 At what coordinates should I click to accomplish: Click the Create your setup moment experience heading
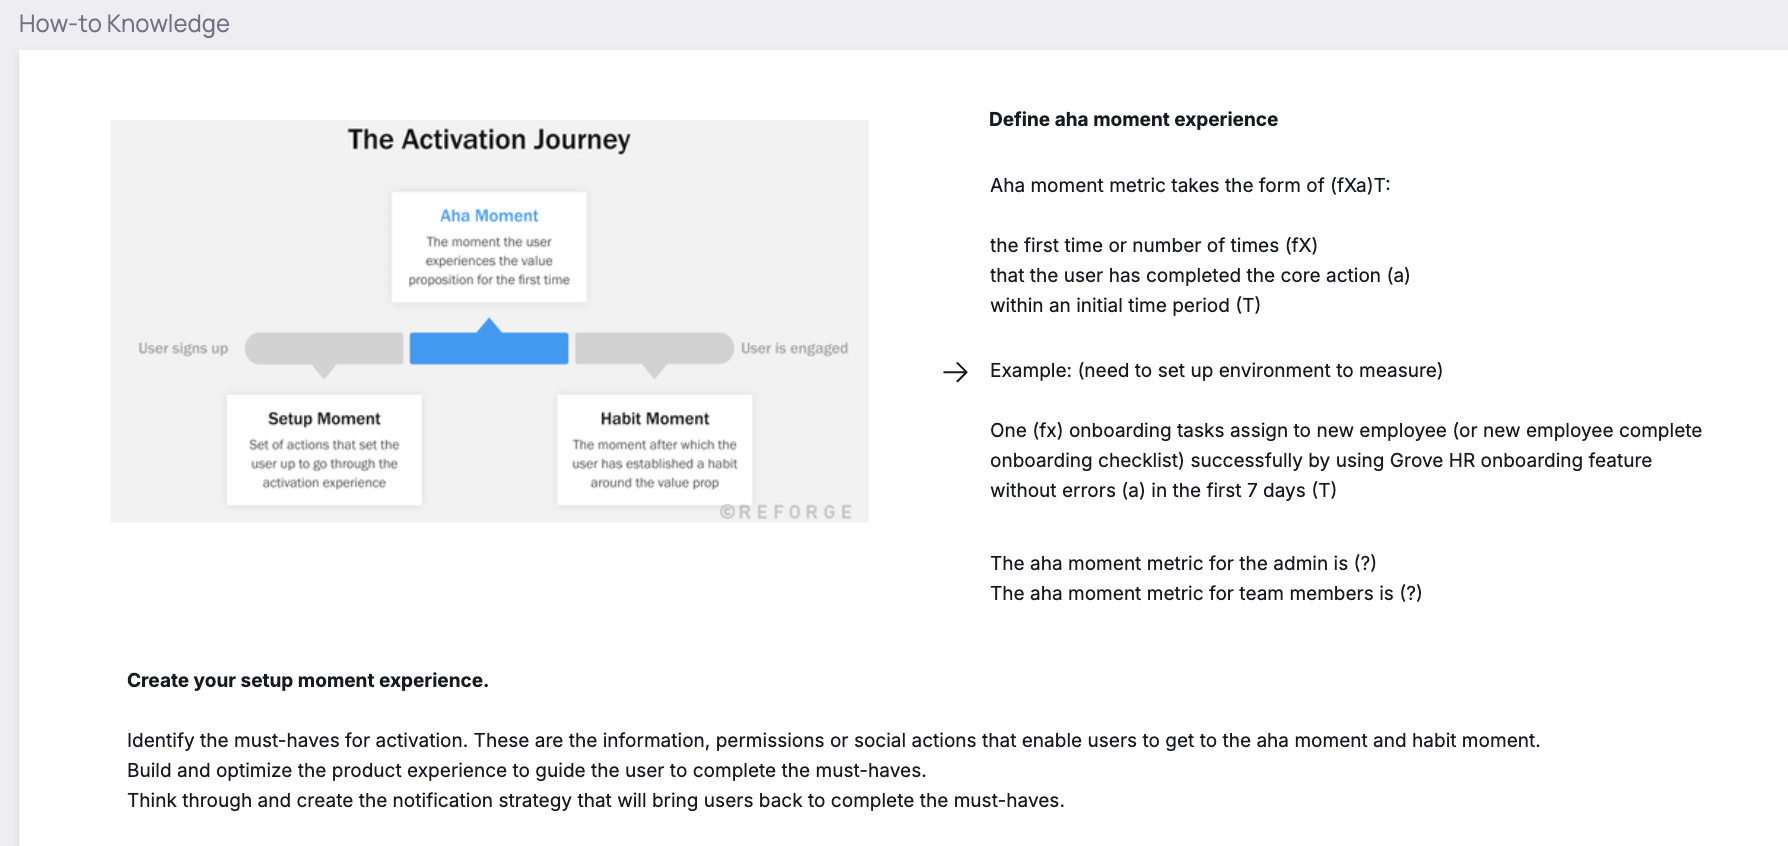point(308,680)
